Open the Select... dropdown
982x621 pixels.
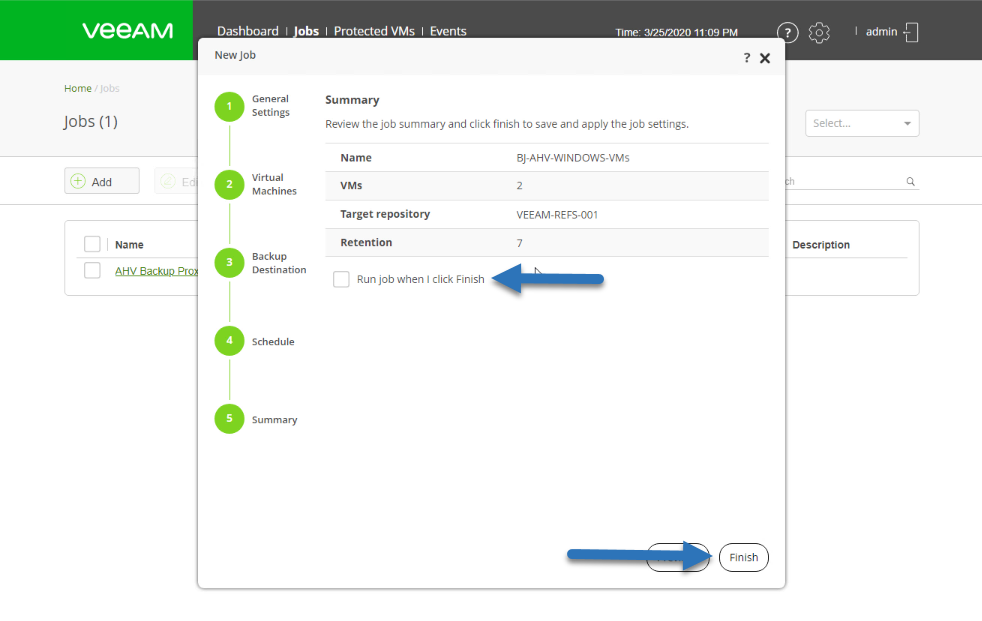pyautogui.click(x=862, y=123)
